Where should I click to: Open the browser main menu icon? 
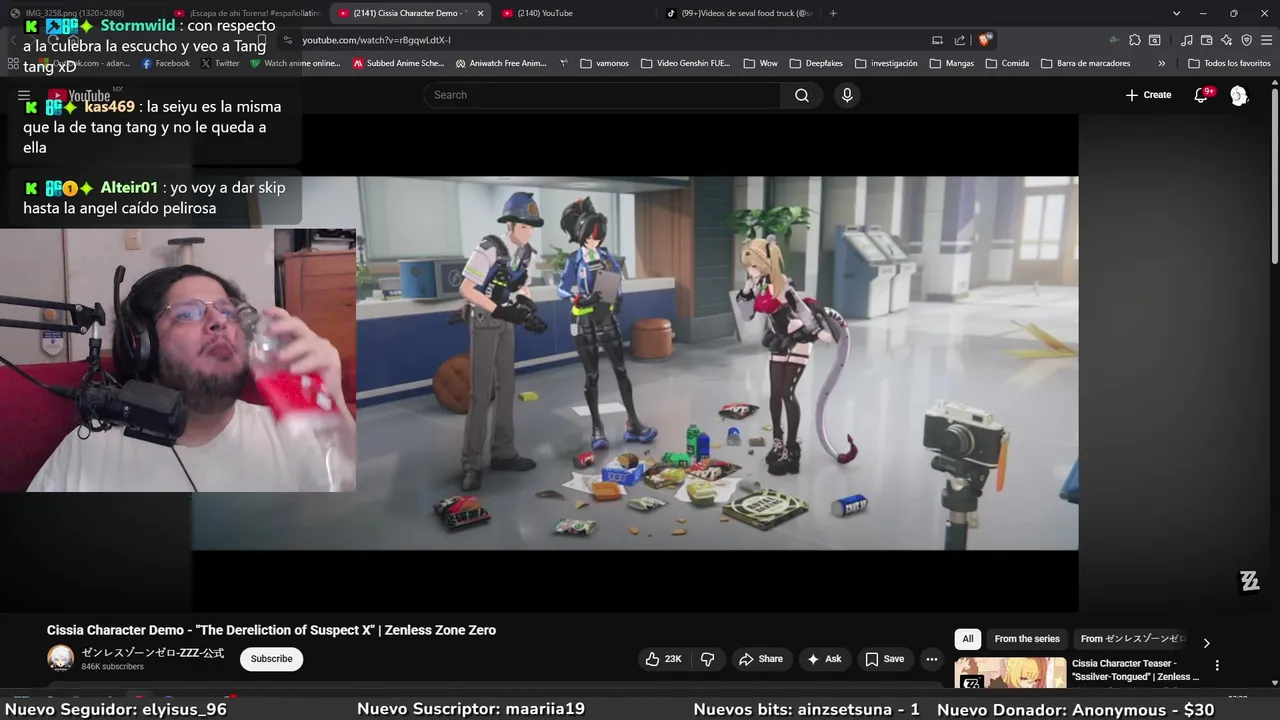click(x=1267, y=40)
